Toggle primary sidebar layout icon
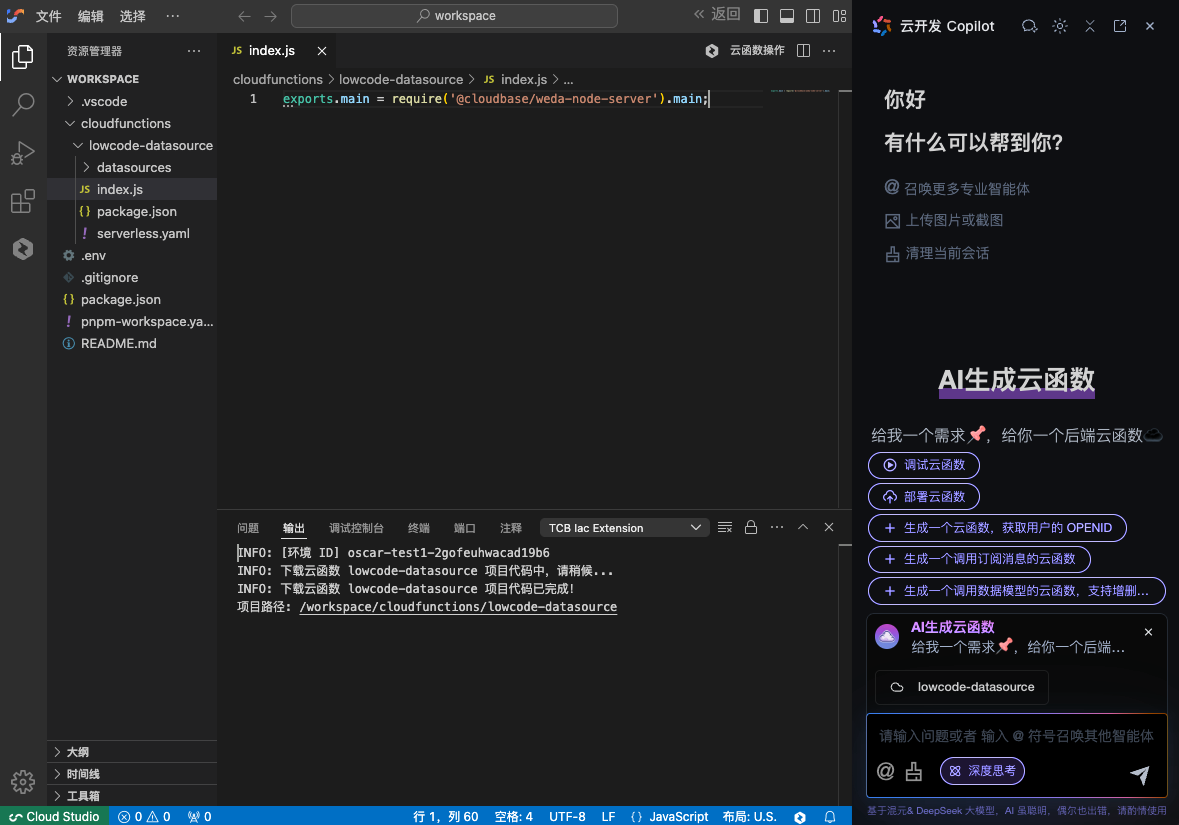1179x825 pixels. tap(761, 16)
